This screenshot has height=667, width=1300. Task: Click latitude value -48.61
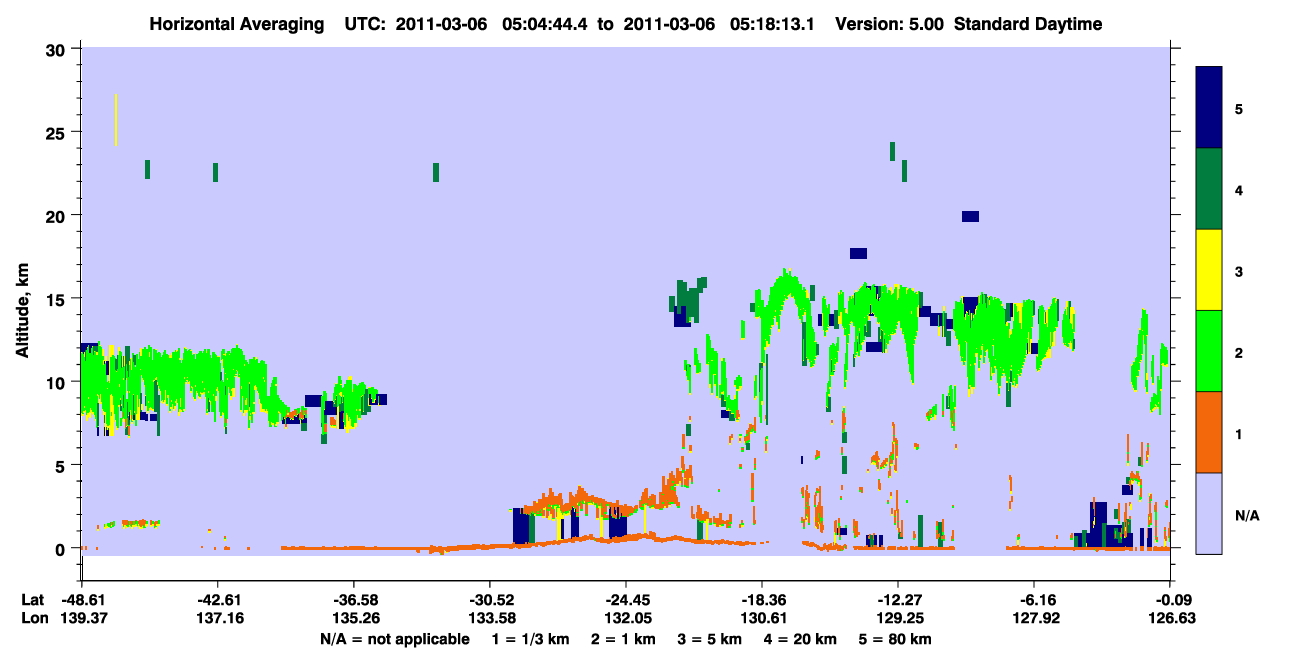82,600
